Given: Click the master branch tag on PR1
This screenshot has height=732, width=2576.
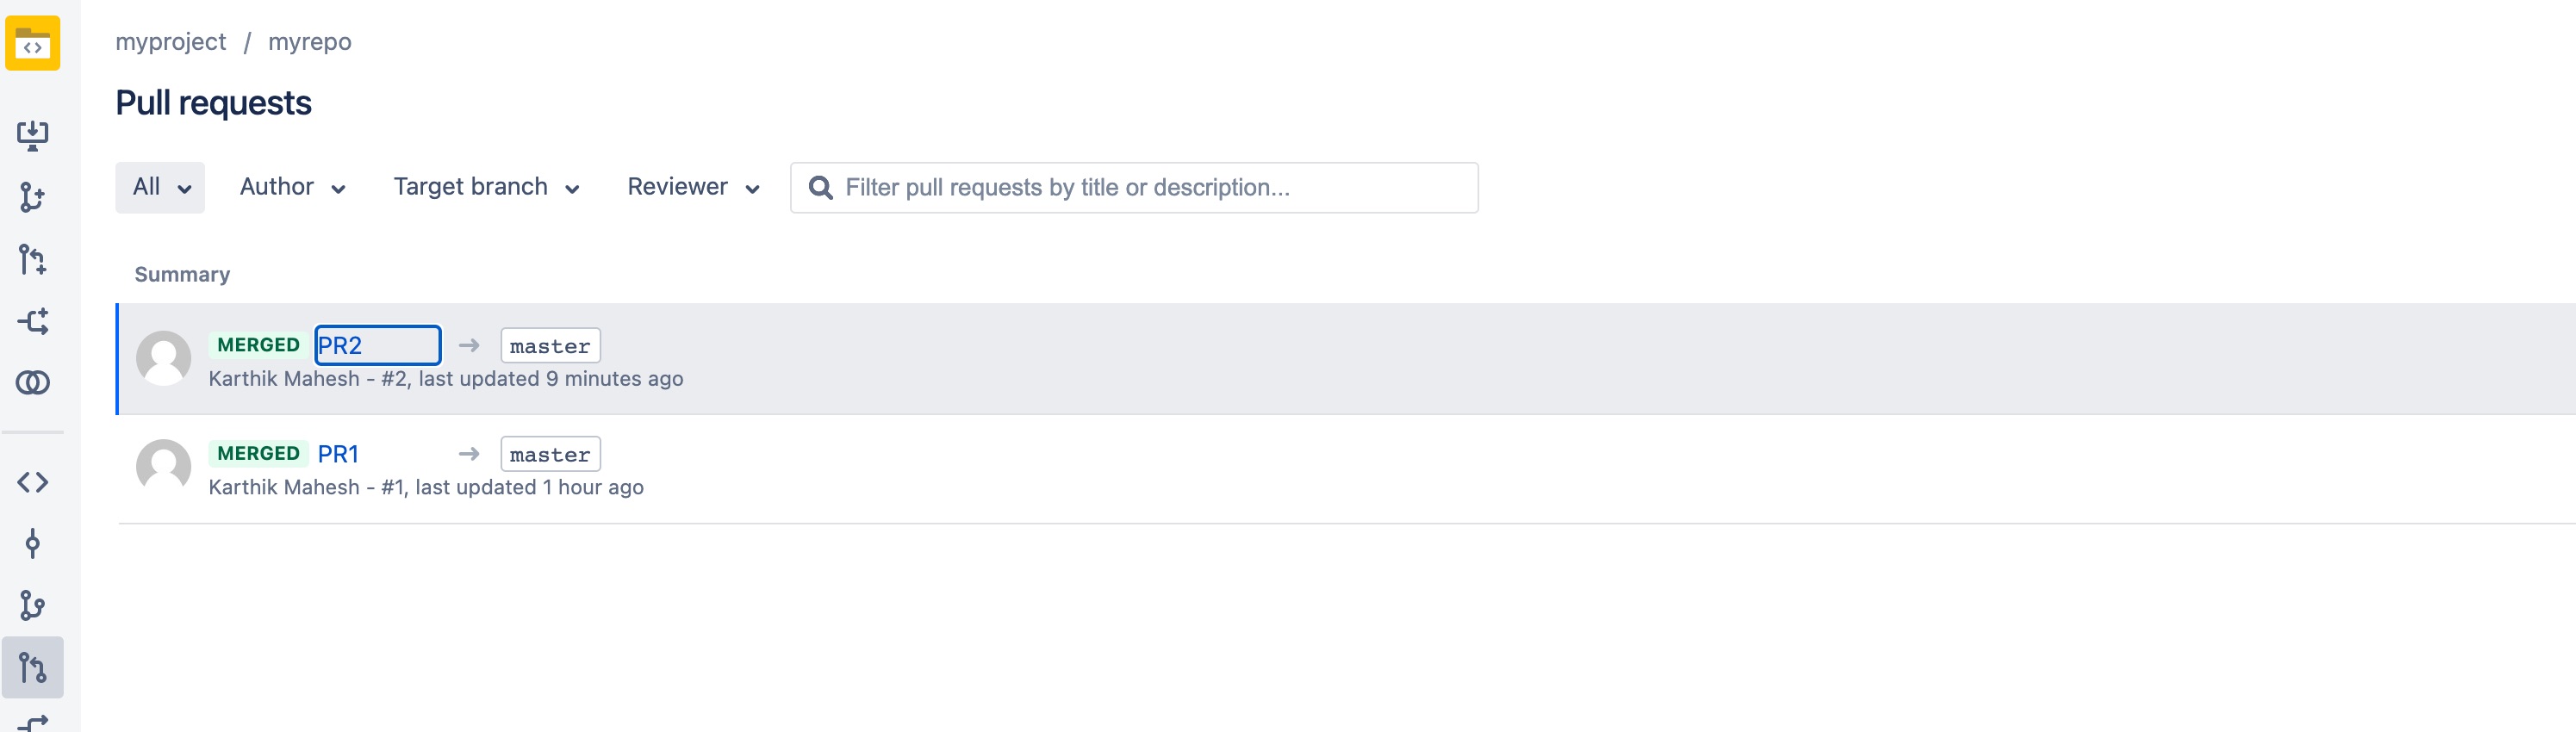Looking at the screenshot, I should point(550,454).
